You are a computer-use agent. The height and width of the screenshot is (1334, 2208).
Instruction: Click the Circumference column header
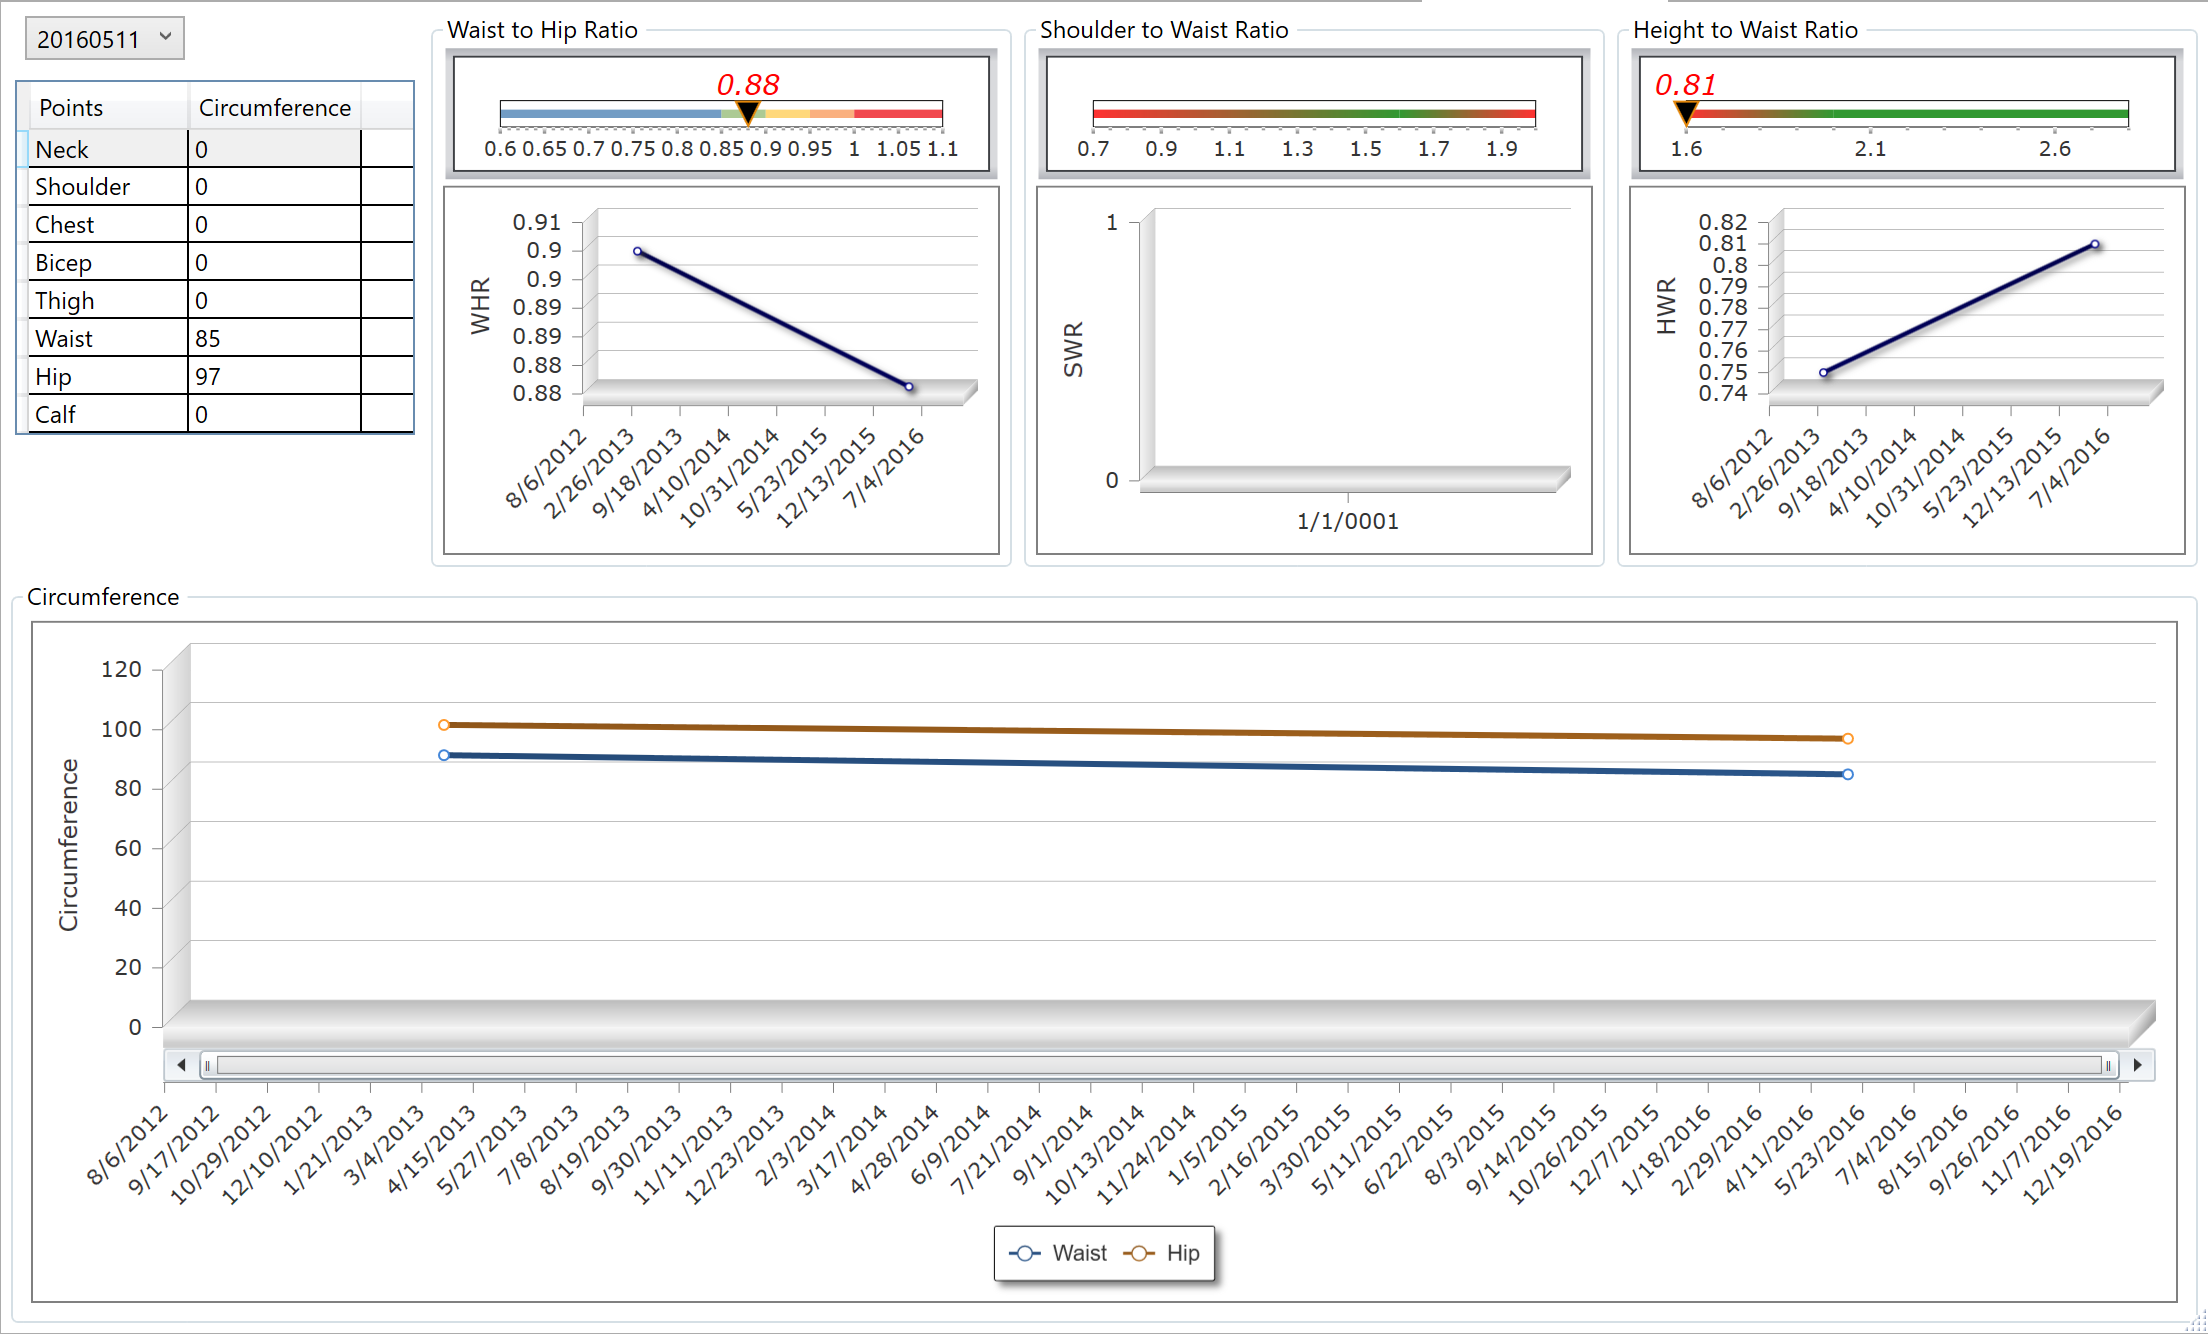point(274,108)
